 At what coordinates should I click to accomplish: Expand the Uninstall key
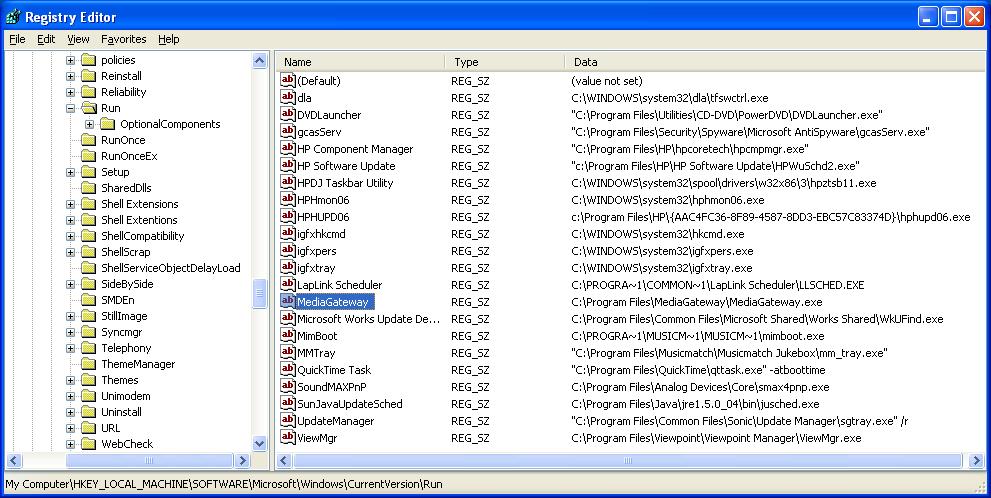pyautogui.click(x=70, y=413)
